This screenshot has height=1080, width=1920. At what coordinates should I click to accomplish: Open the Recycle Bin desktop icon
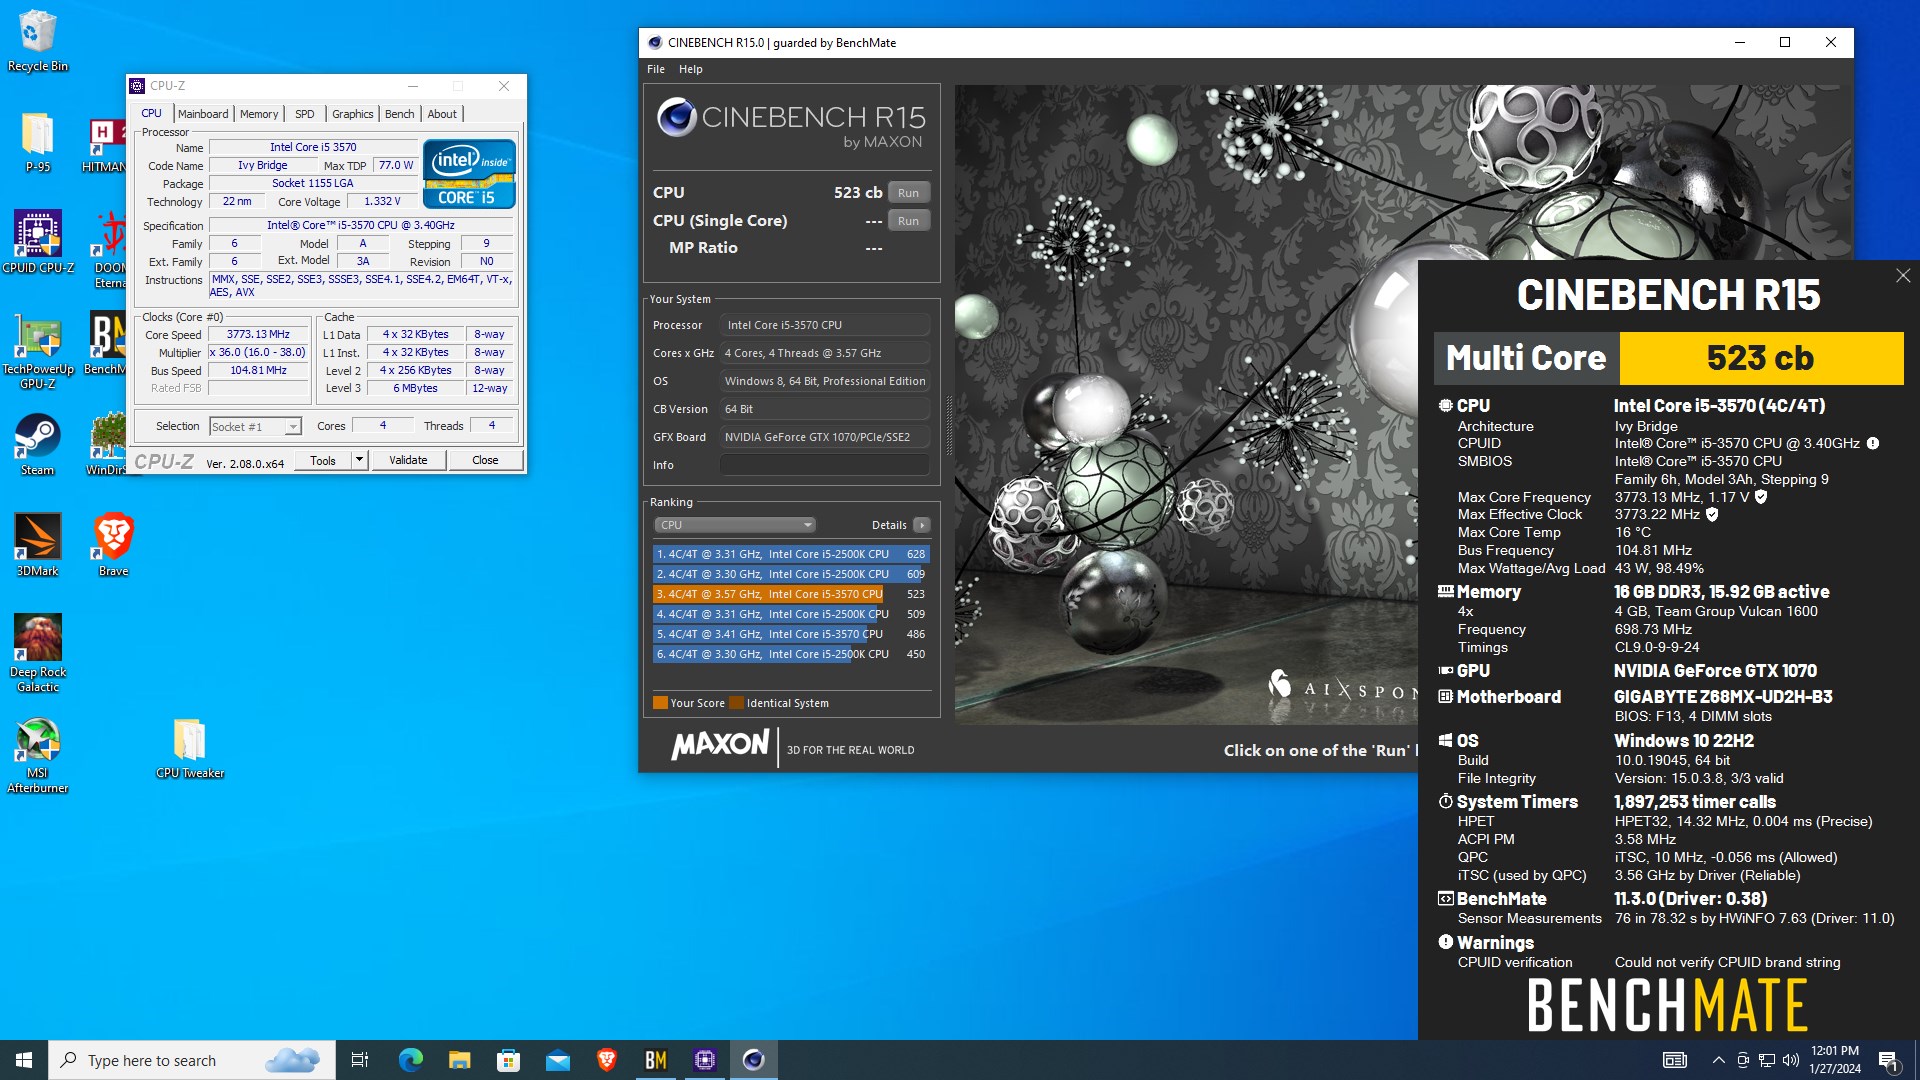click(x=38, y=40)
